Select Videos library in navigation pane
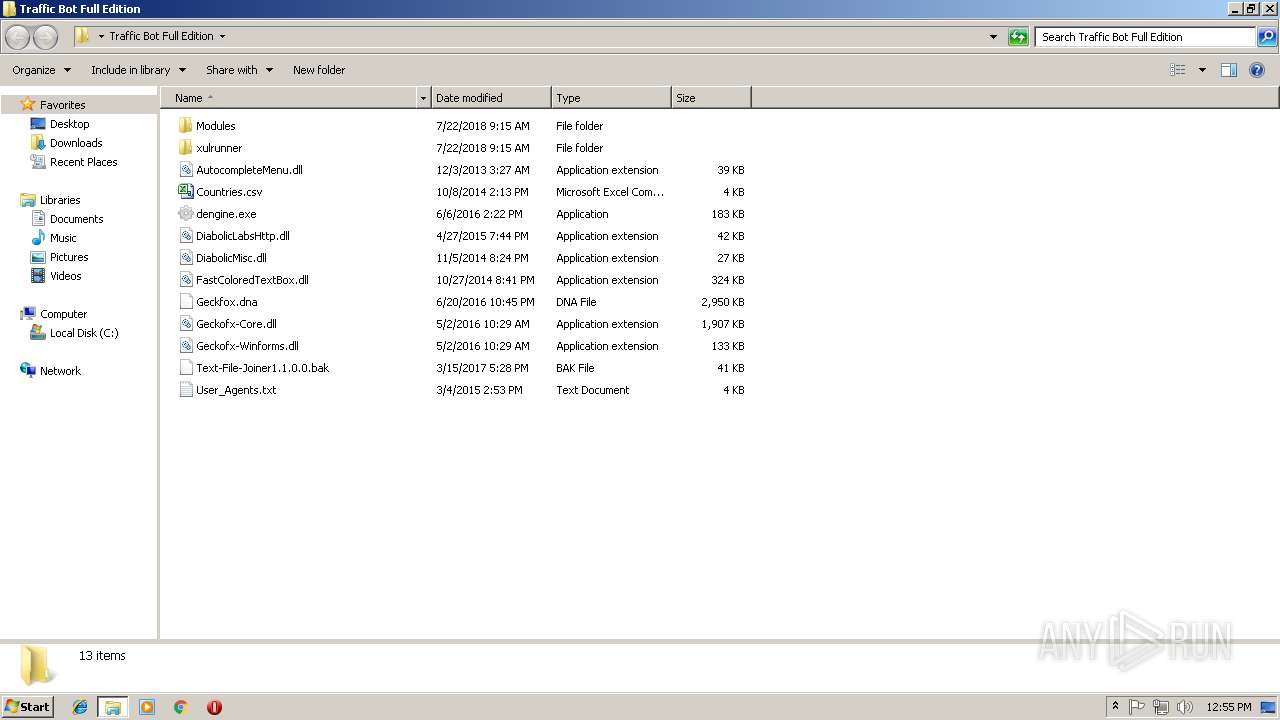This screenshot has height=720, width=1280. coord(65,276)
